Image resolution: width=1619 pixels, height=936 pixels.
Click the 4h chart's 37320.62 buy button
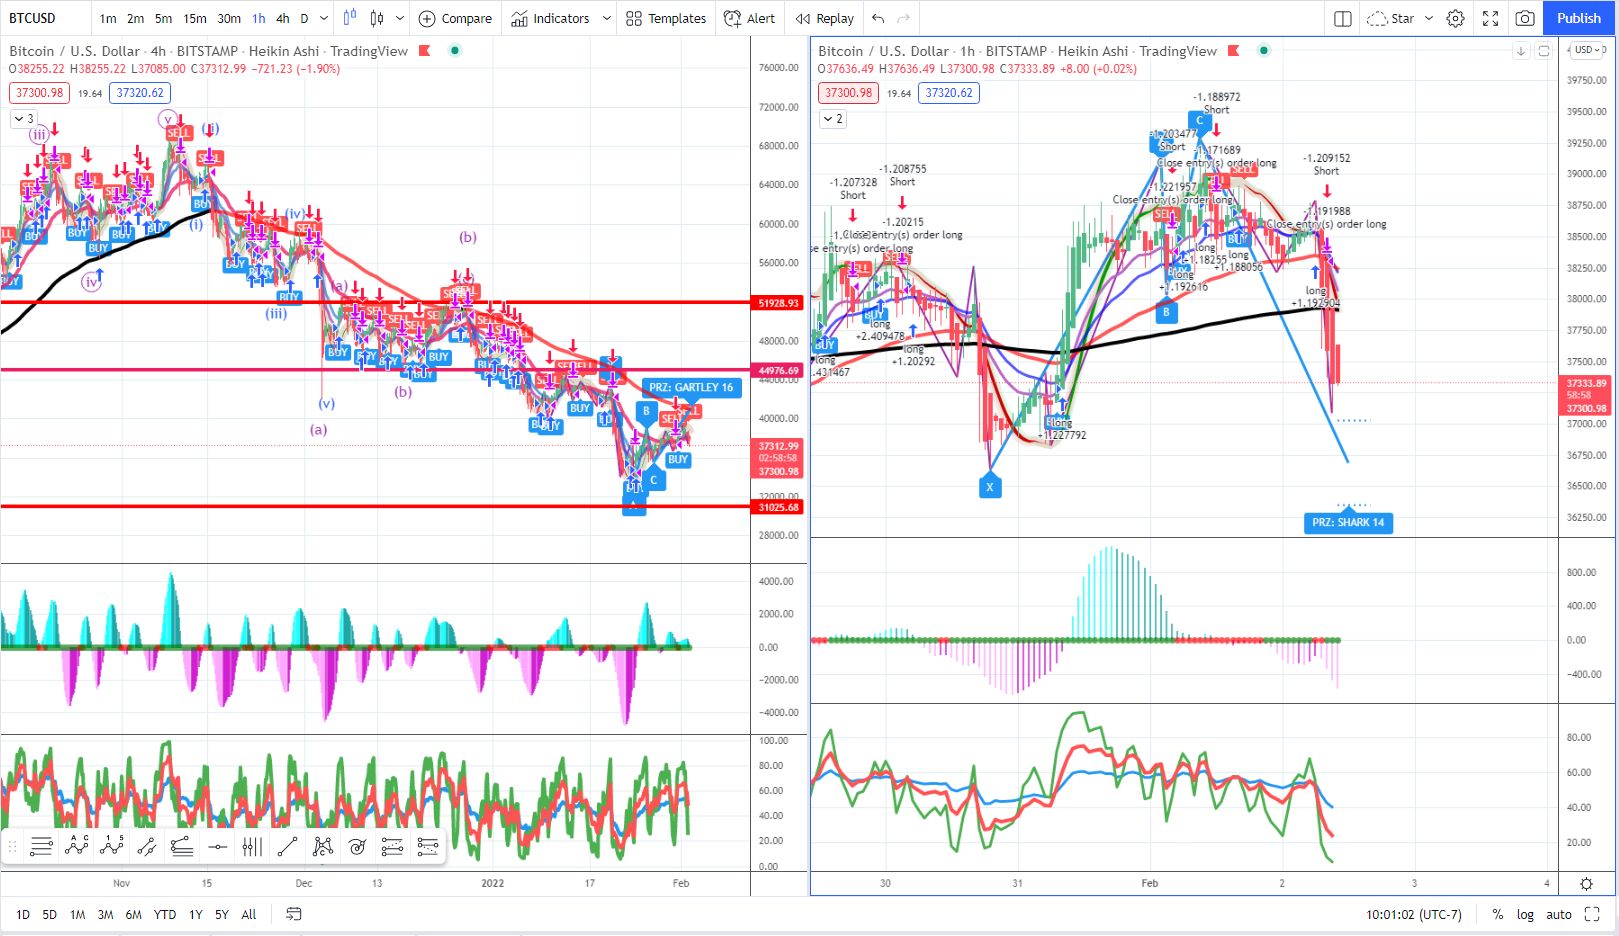coord(140,93)
